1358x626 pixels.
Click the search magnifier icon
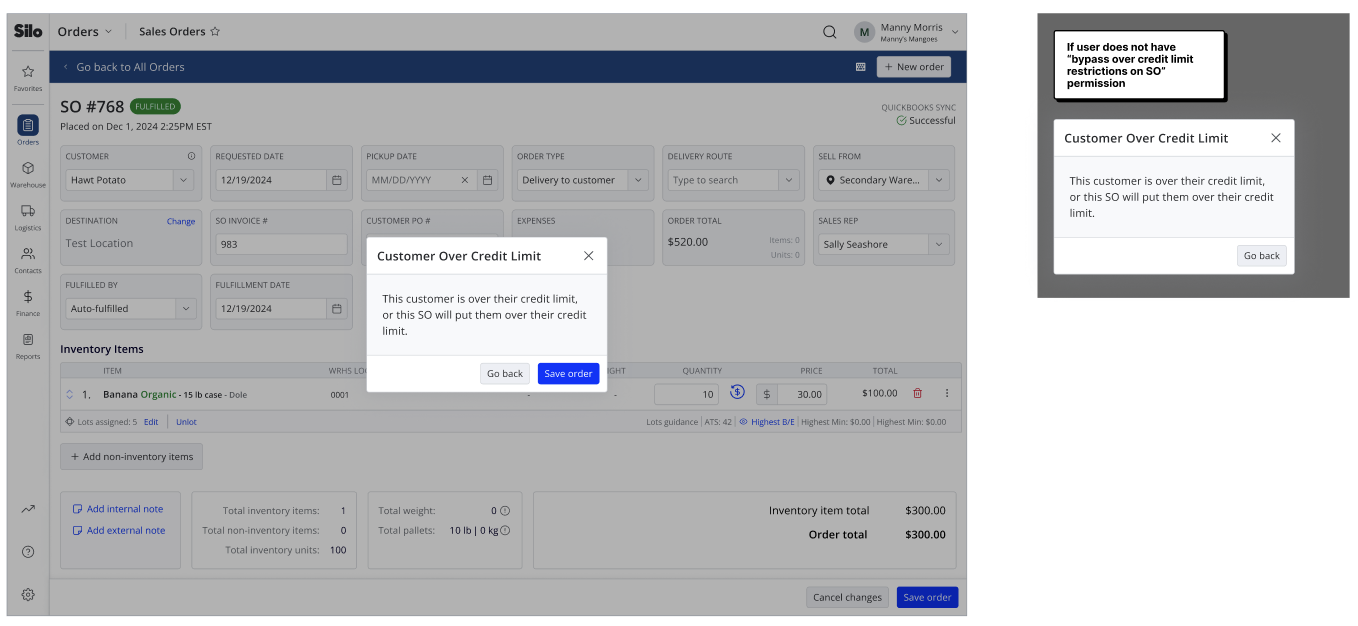tap(830, 32)
